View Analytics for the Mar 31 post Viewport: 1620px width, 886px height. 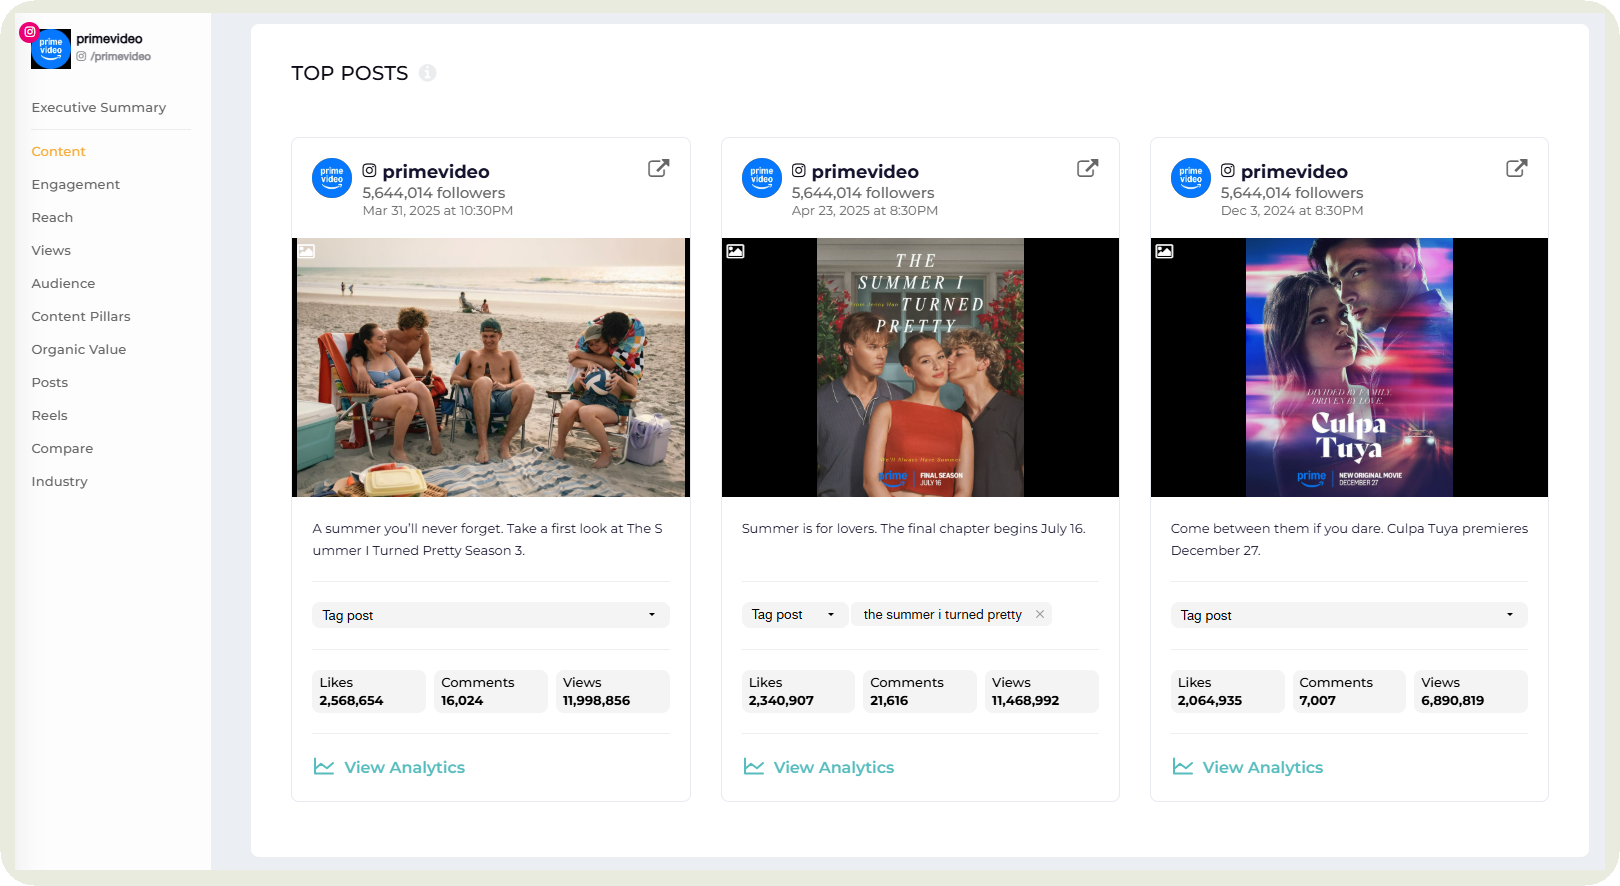coord(404,767)
